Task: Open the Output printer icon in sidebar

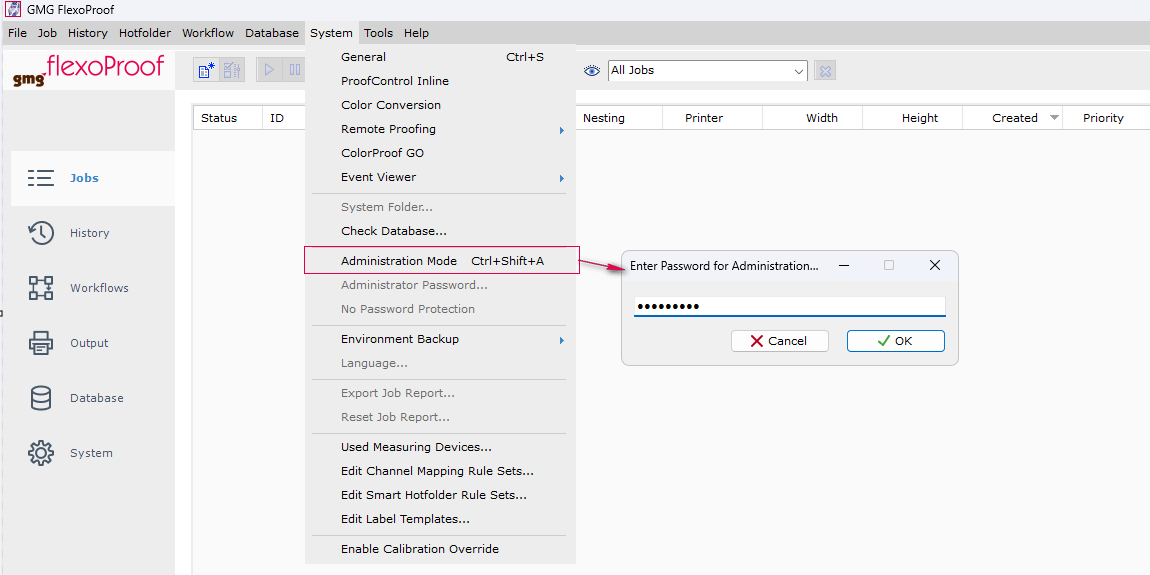Action: click(41, 343)
